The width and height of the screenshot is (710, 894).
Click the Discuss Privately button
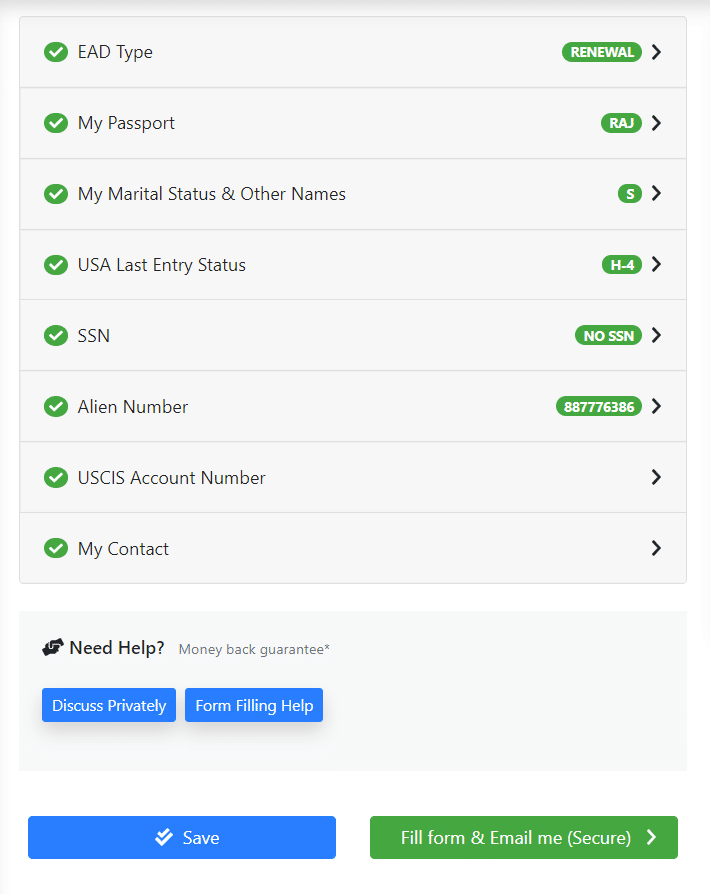[108, 705]
